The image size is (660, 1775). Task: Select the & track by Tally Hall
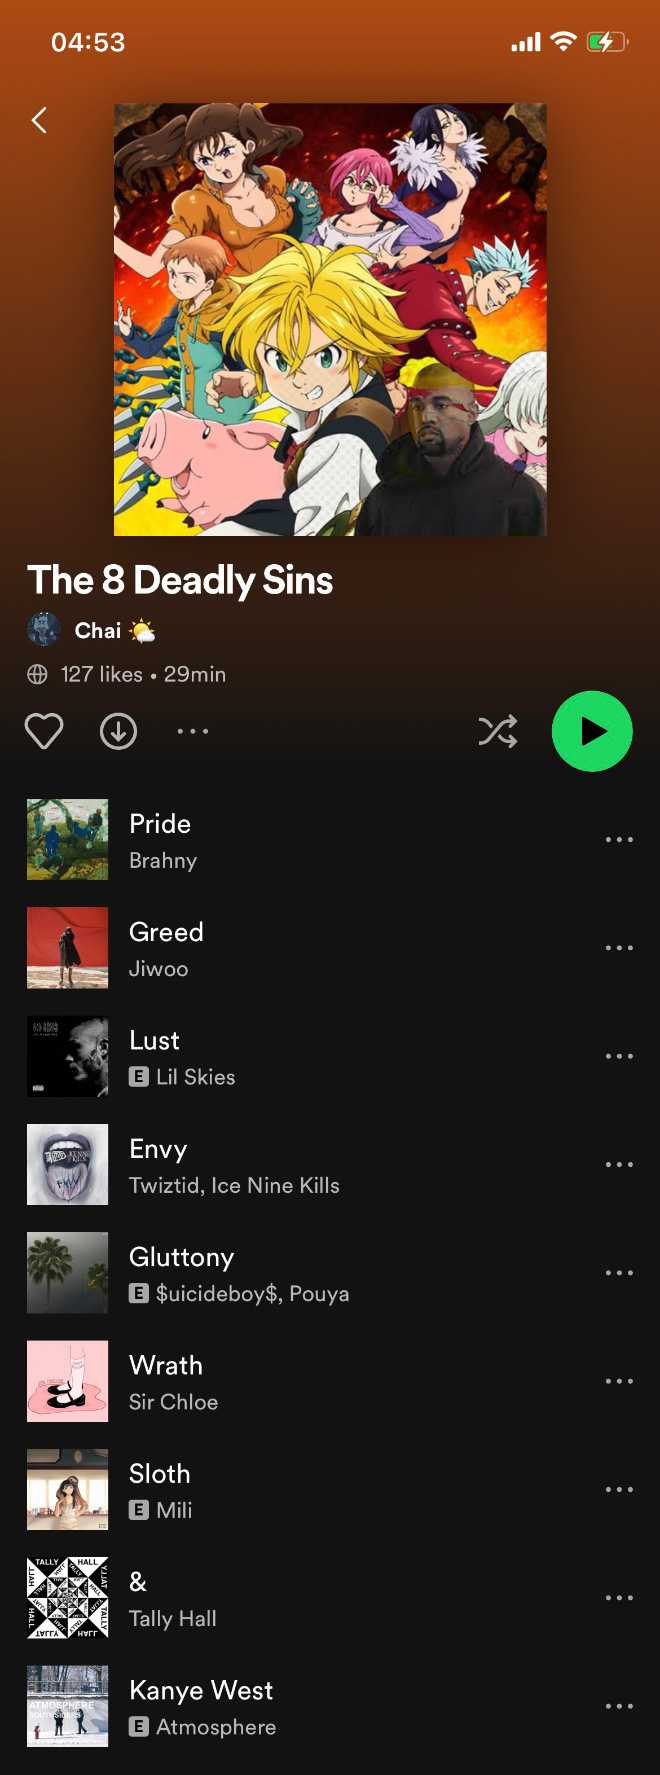pos(330,1598)
